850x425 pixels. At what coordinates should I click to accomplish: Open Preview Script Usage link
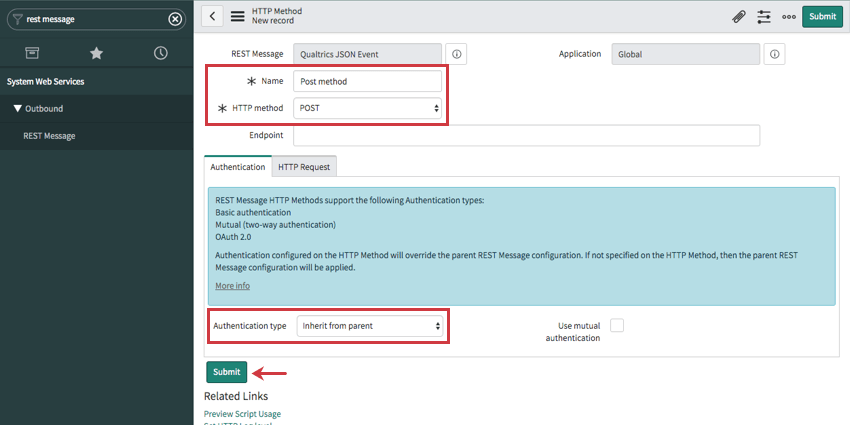coord(242,414)
